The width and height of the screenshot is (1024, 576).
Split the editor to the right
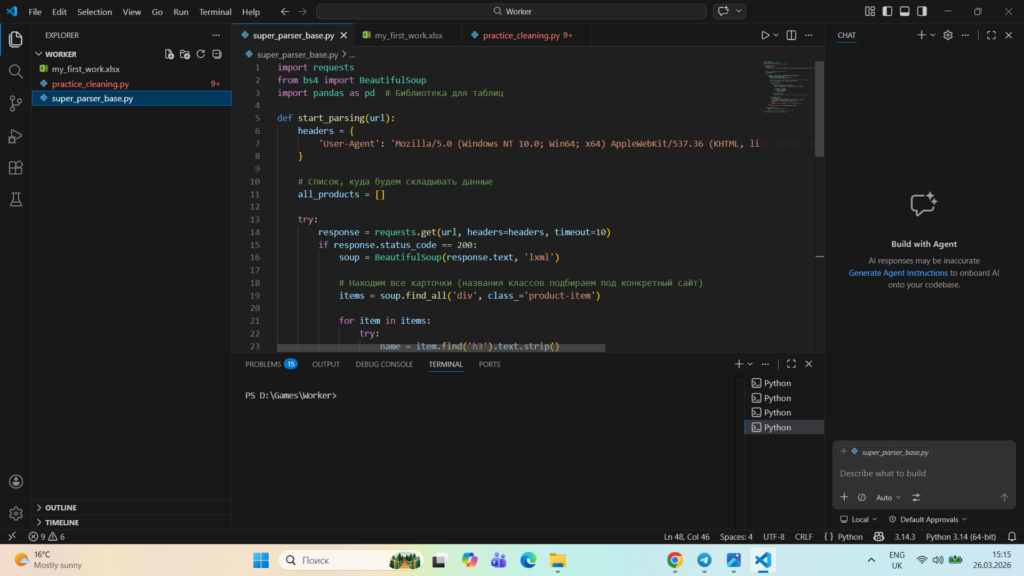point(791,35)
